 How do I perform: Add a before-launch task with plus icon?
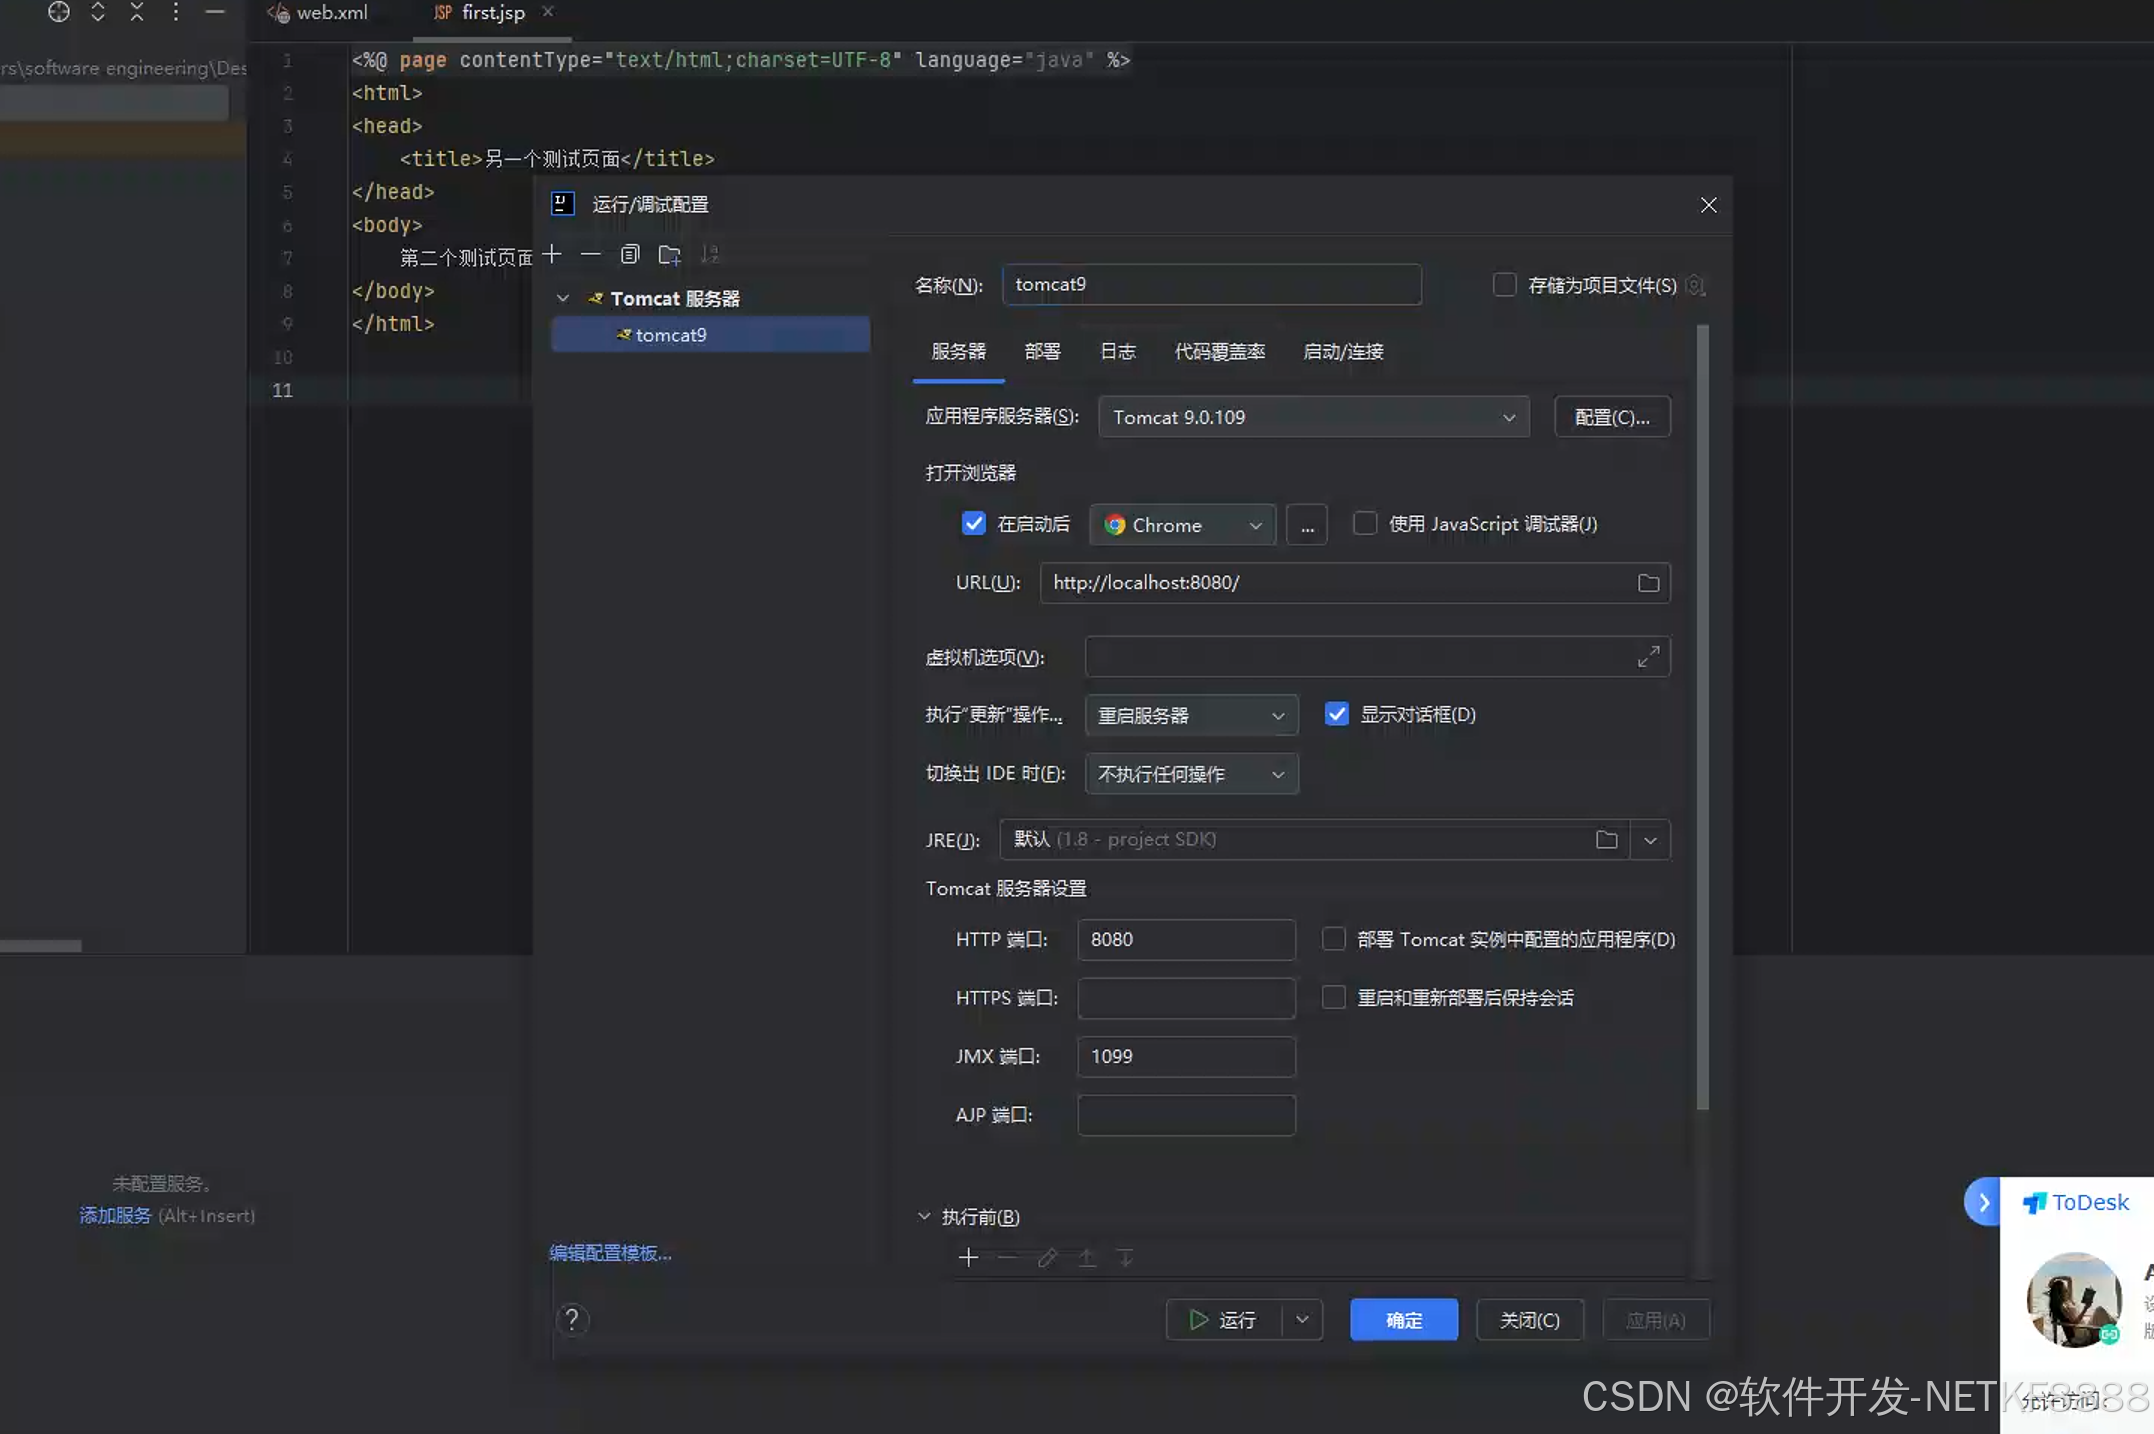[968, 1258]
